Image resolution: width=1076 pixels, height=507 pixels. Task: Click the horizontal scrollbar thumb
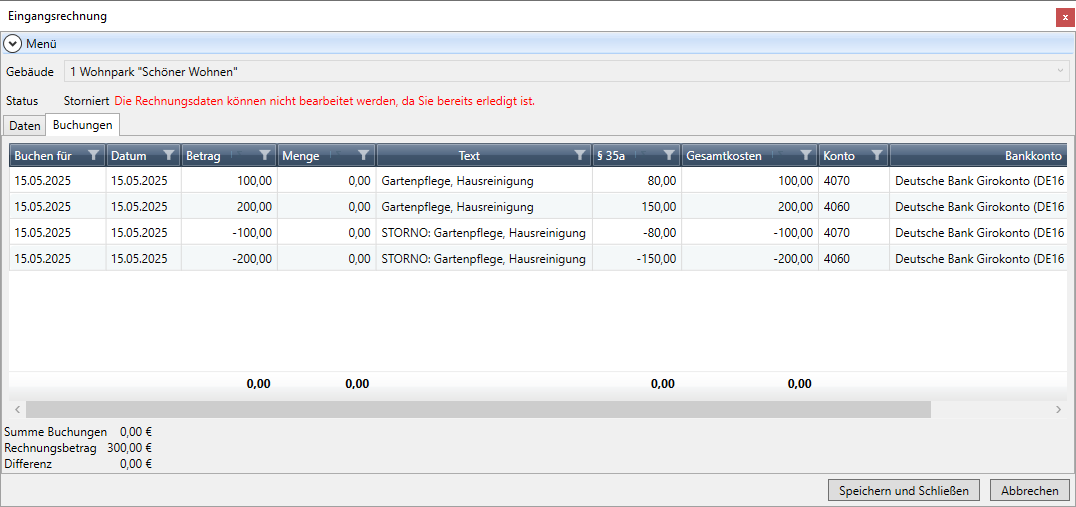478,410
